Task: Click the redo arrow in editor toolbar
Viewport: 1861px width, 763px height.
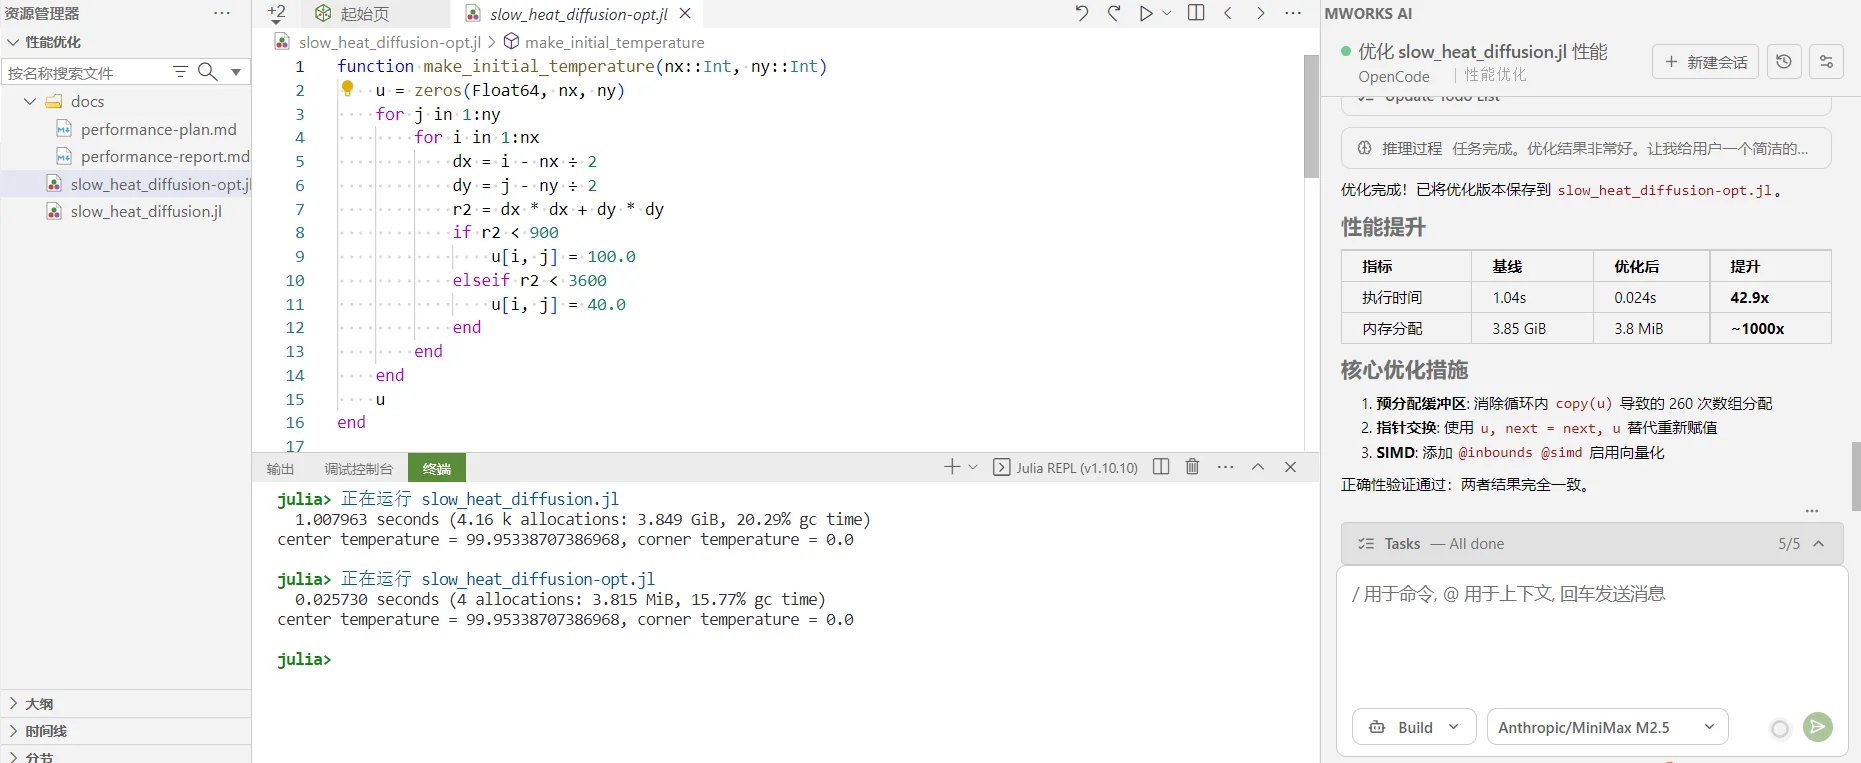Action: pyautogui.click(x=1114, y=13)
